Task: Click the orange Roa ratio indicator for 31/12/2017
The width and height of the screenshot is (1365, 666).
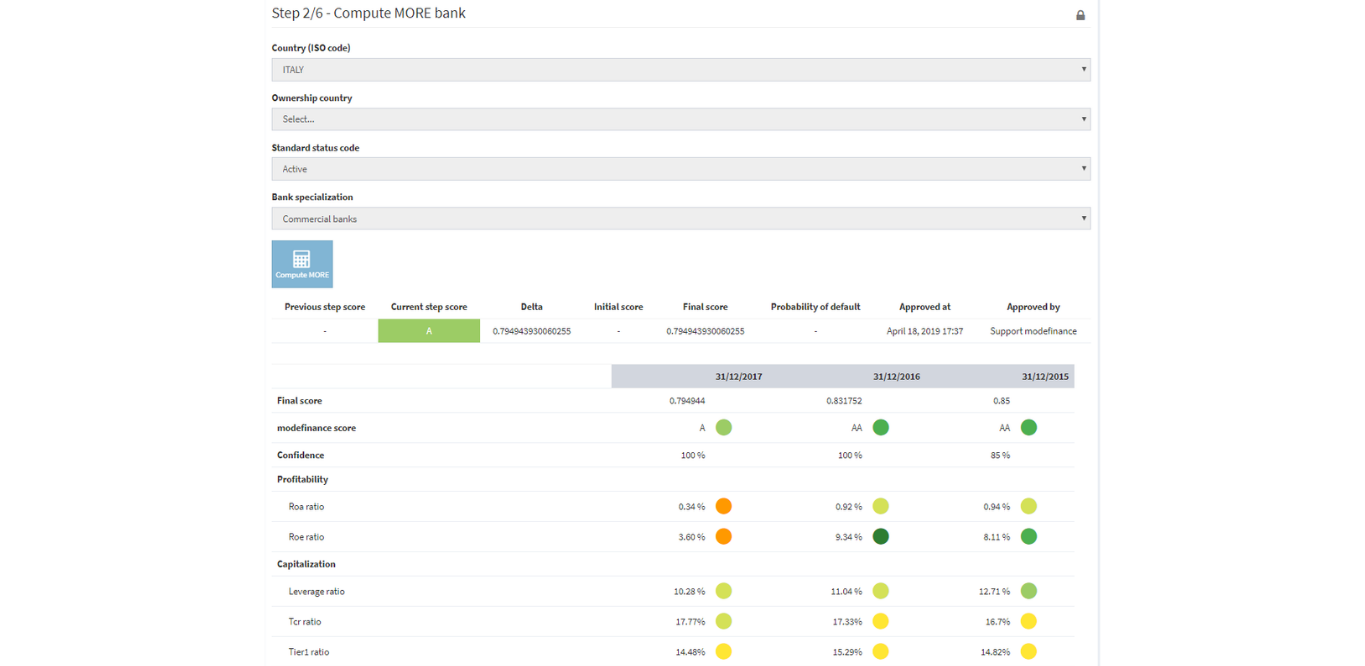Action: (x=724, y=506)
